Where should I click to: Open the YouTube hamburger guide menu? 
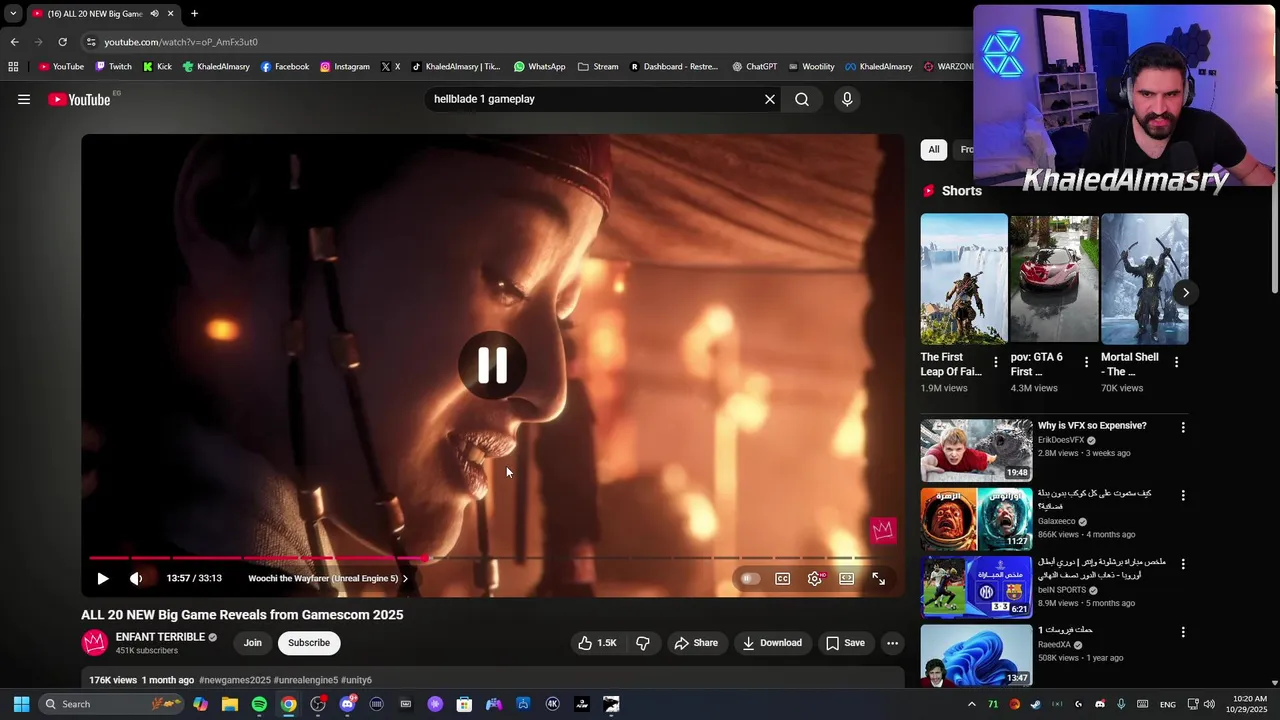(x=24, y=99)
